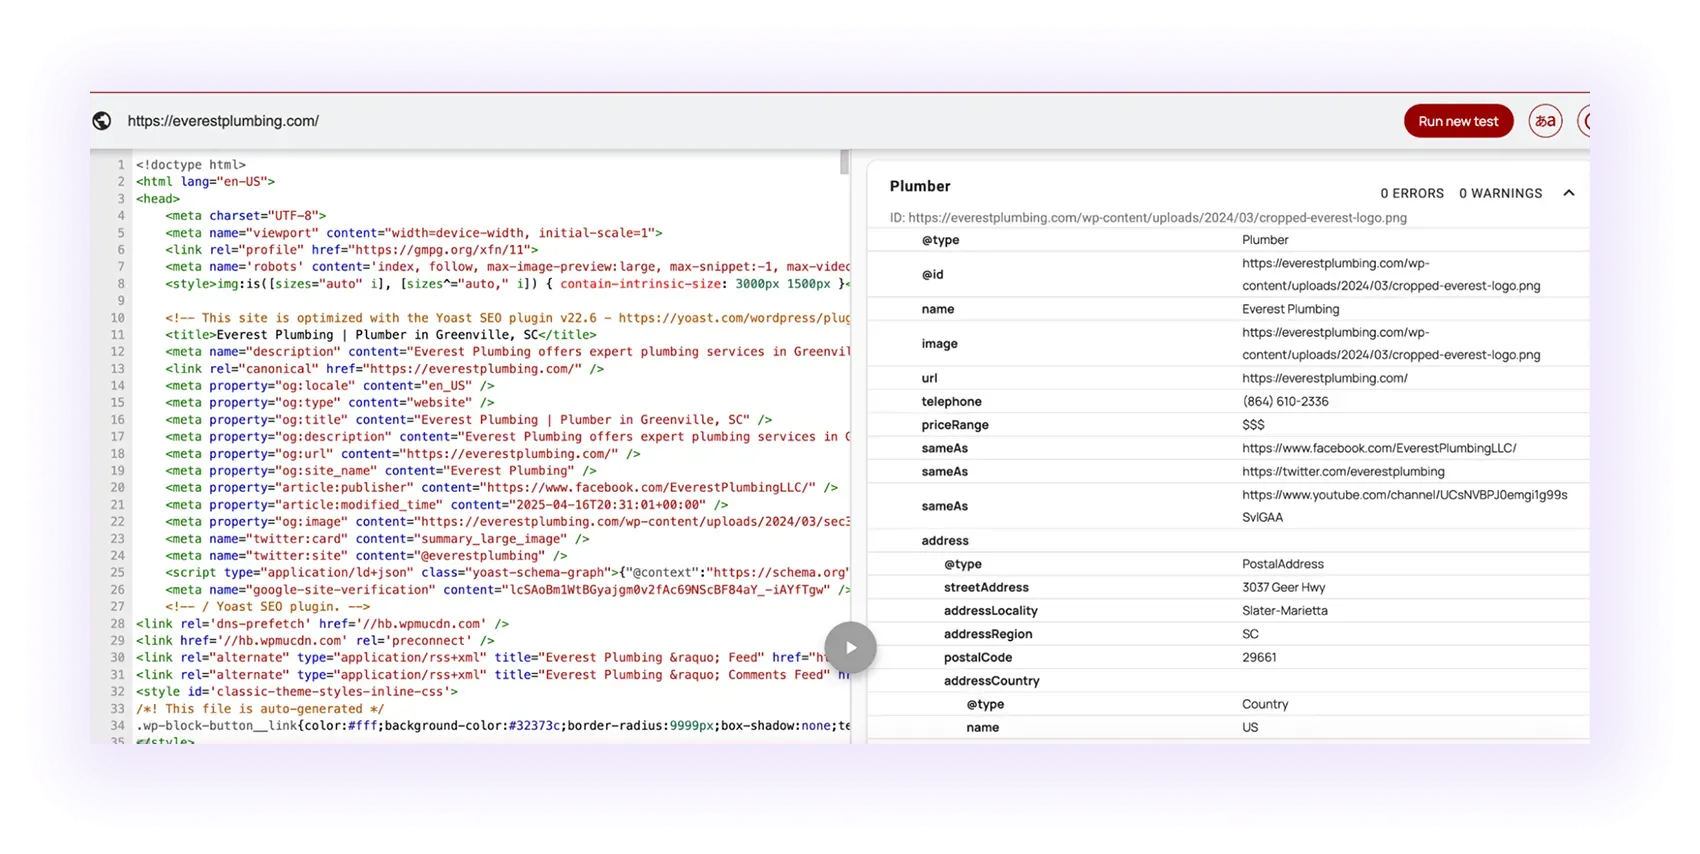1700x854 pixels.
Task: Click the globe icon beside the URL
Action: coord(102,121)
